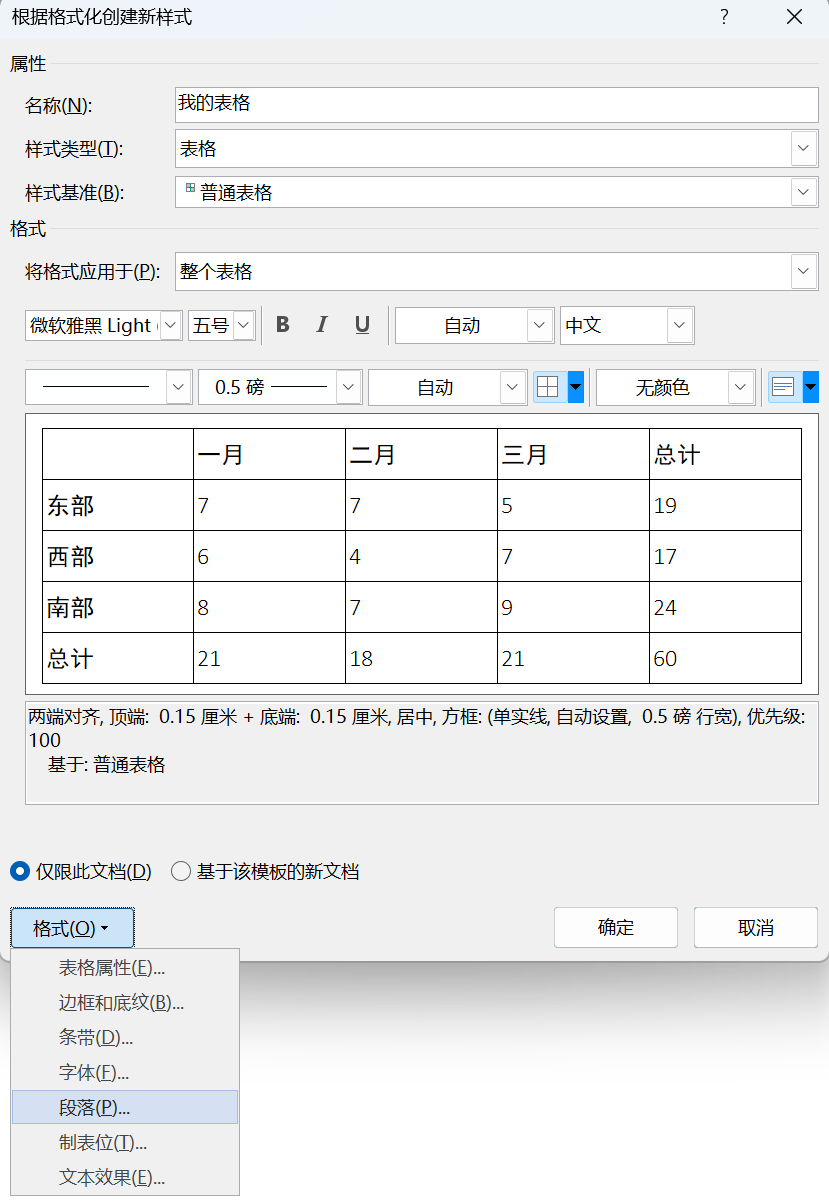Choose 文本效果 from format menu

point(125,1177)
